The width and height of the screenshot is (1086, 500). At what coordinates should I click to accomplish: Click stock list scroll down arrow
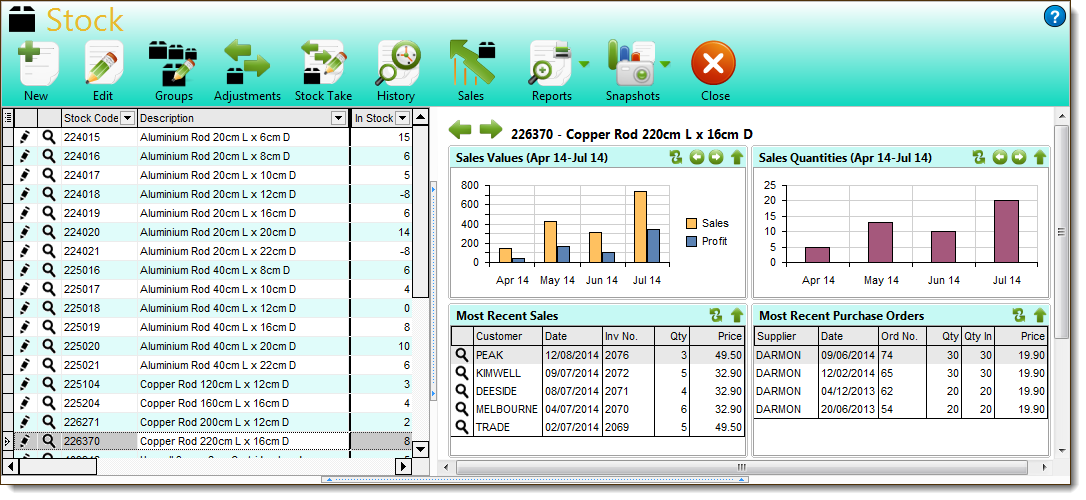(420, 449)
